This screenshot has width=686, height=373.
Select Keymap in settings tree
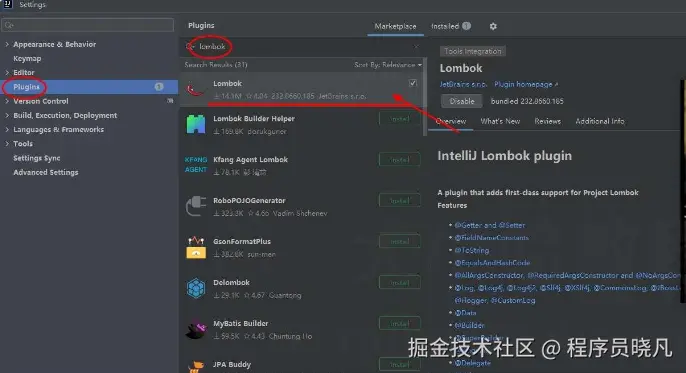27,58
